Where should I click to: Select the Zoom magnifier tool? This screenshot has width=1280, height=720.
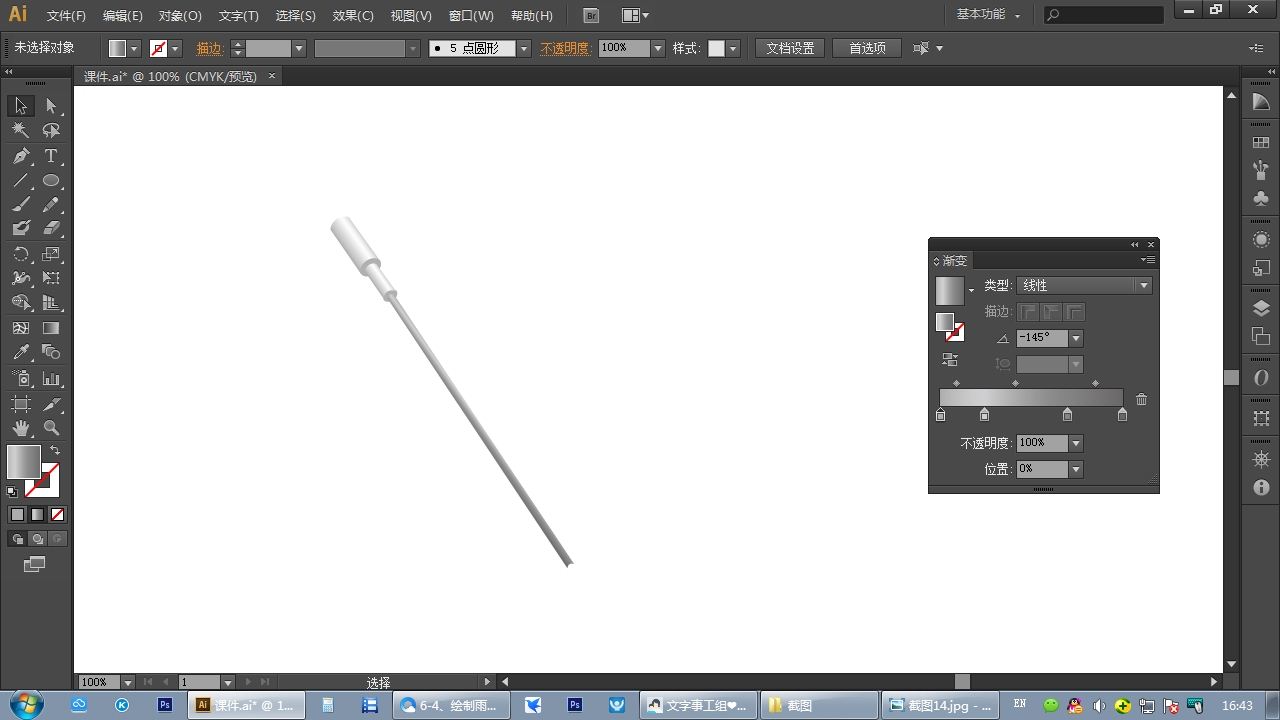[x=51, y=428]
